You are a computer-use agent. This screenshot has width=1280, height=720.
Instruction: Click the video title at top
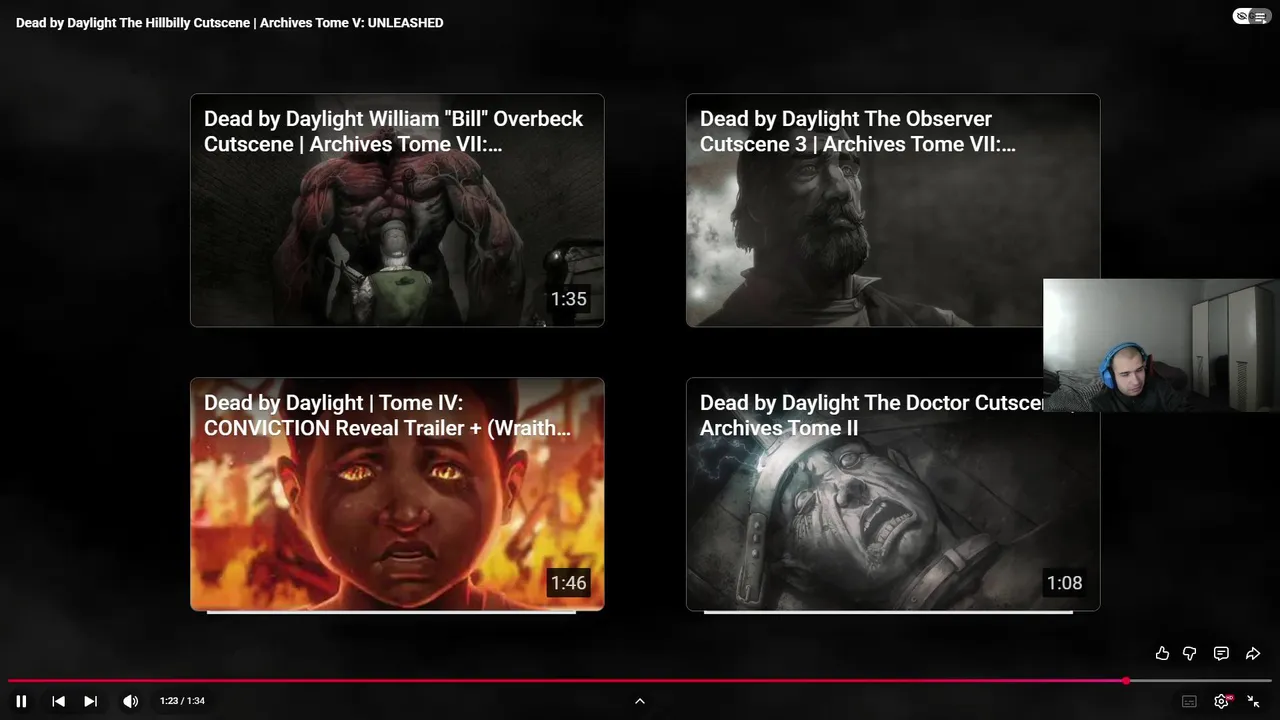coord(229,22)
